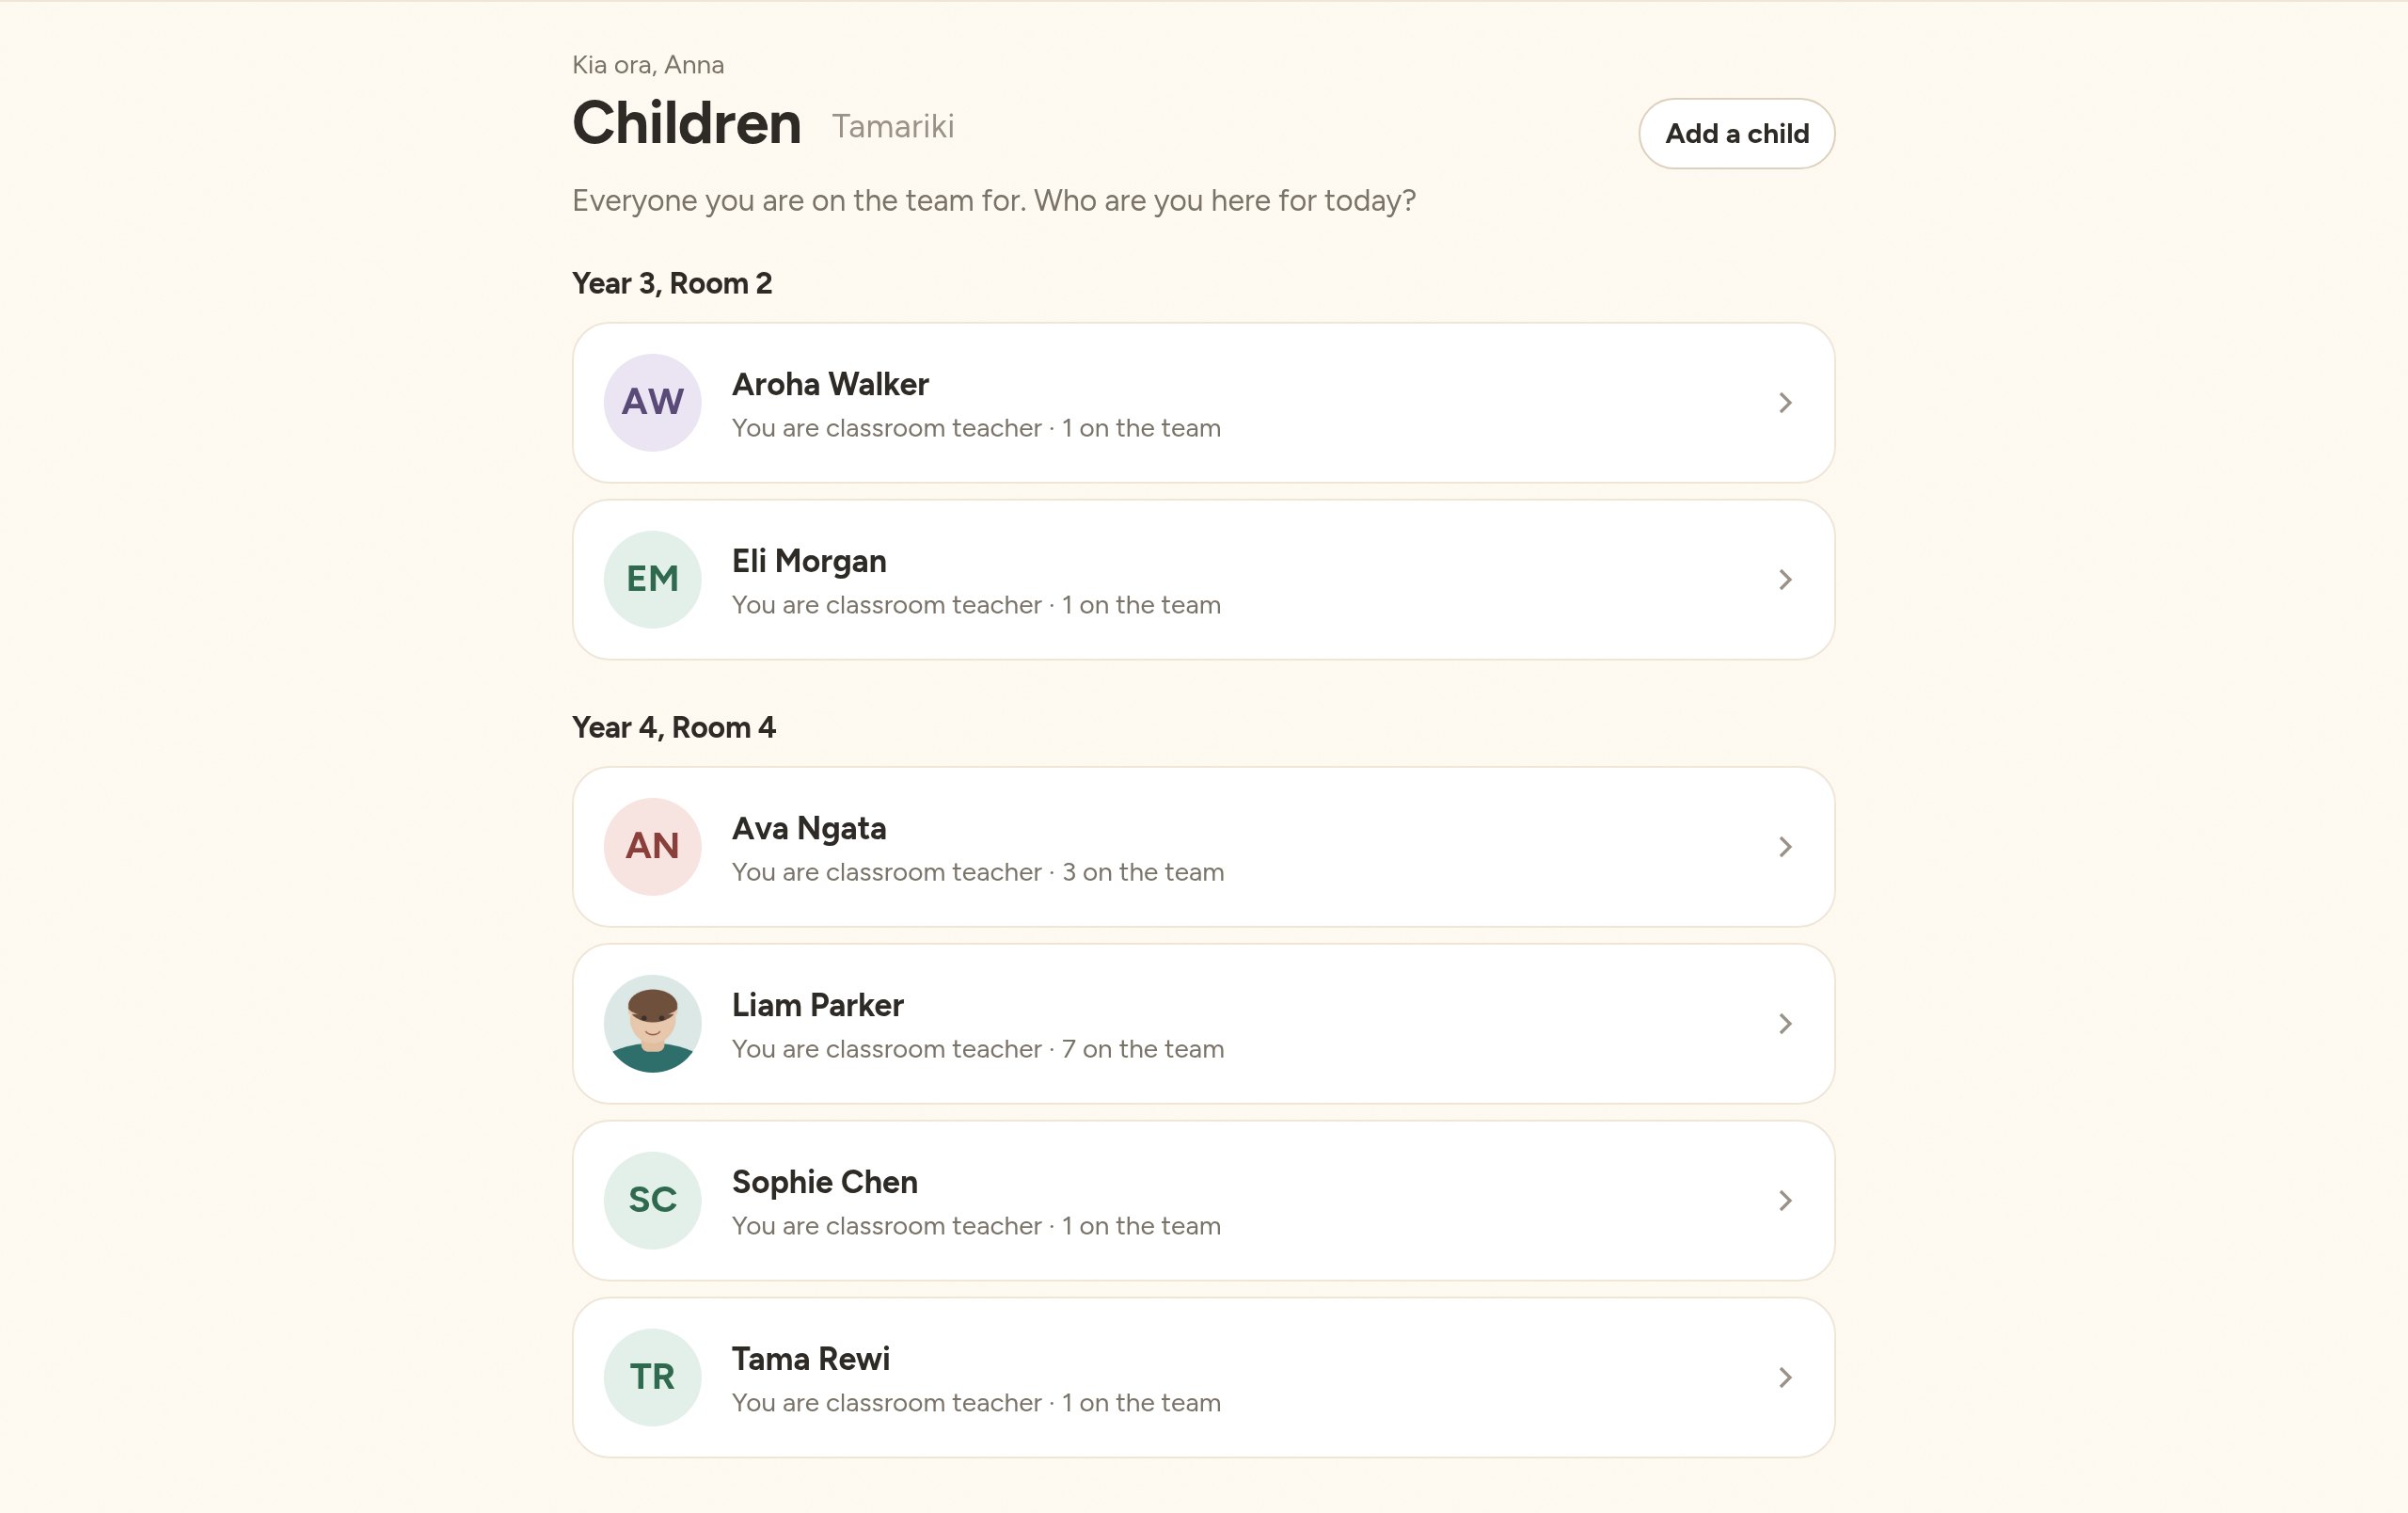The width and height of the screenshot is (2408, 1513).
Task: Click the SC avatar for Sophie Chen
Action: (652, 1200)
